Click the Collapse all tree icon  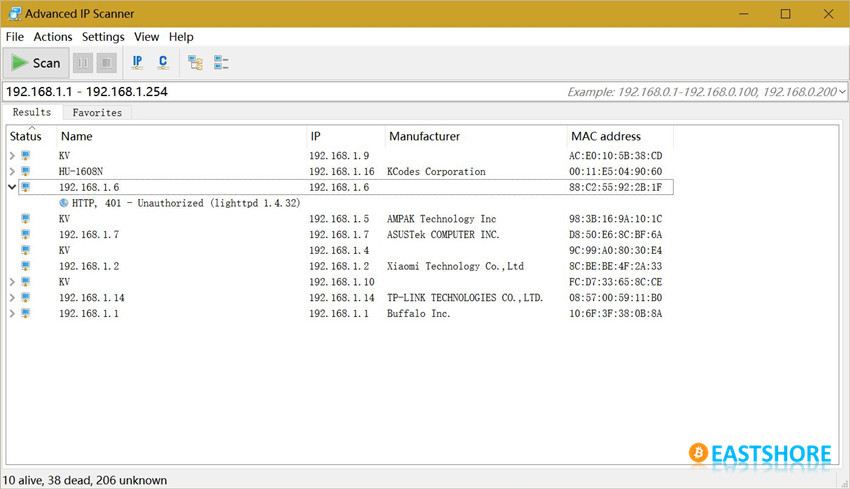click(x=221, y=63)
